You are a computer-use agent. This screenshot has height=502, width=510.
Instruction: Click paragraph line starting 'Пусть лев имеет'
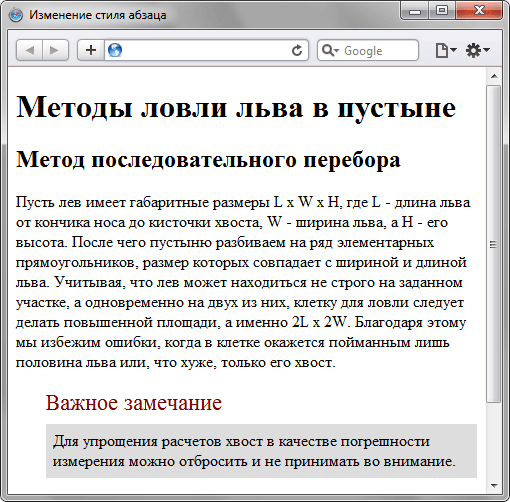[x=243, y=202]
